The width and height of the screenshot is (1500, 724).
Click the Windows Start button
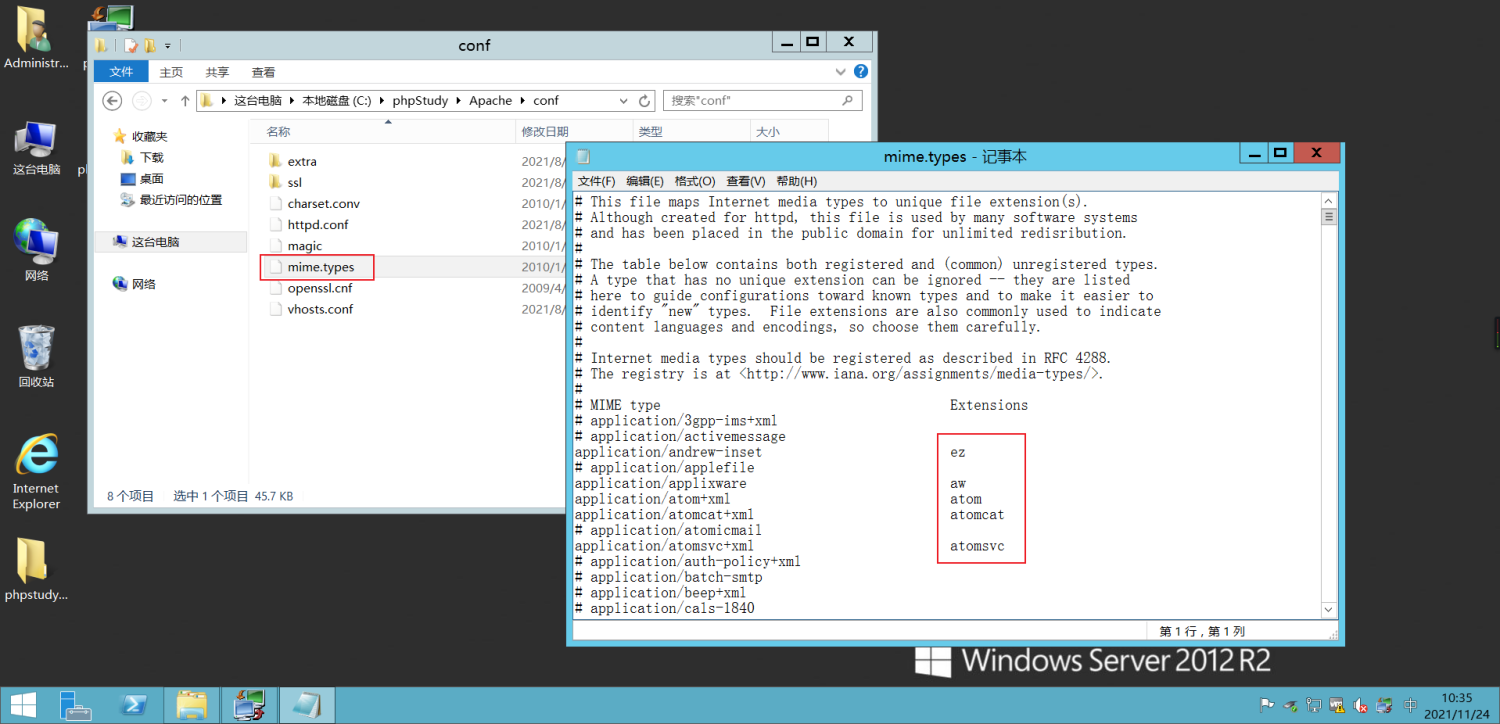coord(22,705)
